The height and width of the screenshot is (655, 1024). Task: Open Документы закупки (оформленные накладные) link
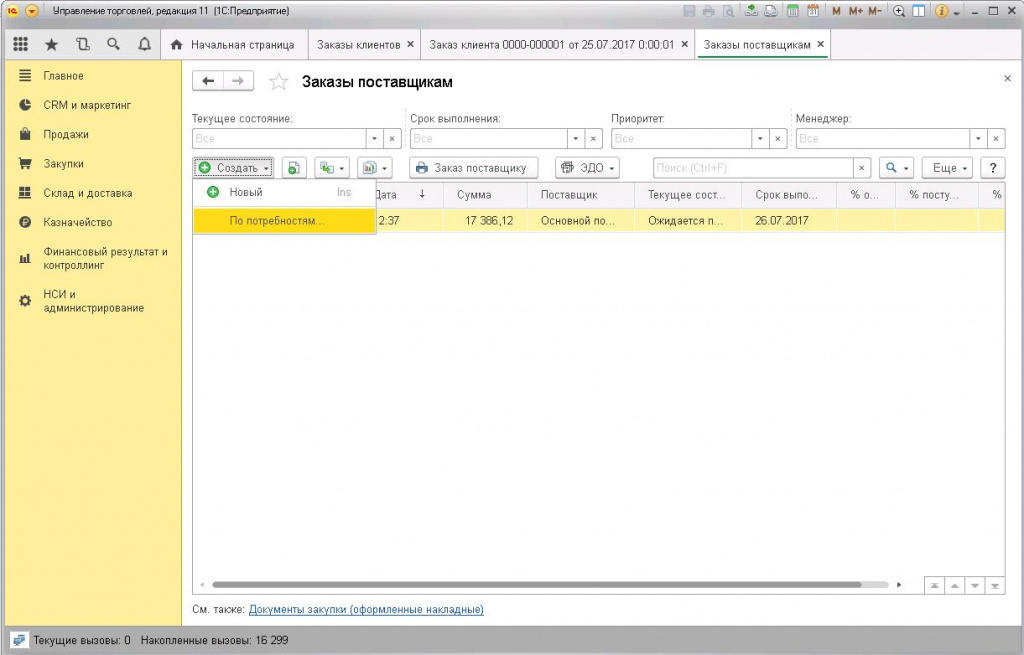[x=366, y=609]
